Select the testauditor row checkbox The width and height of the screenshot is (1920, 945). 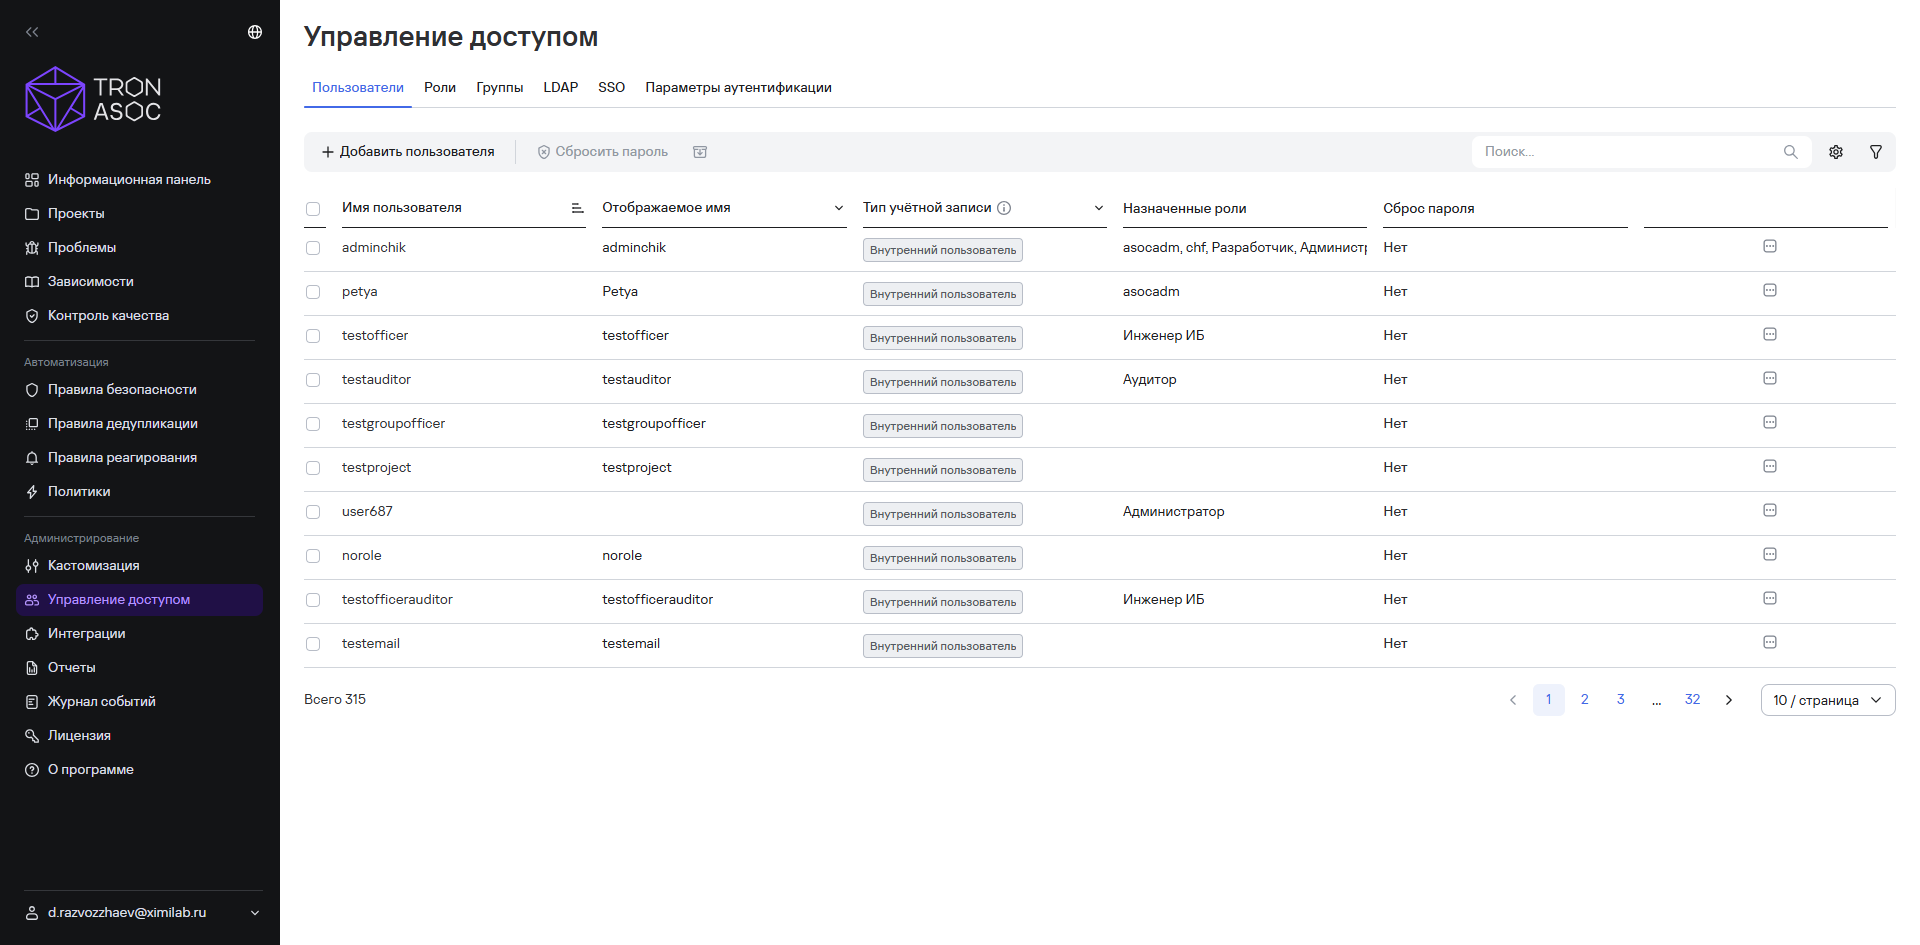tap(313, 380)
